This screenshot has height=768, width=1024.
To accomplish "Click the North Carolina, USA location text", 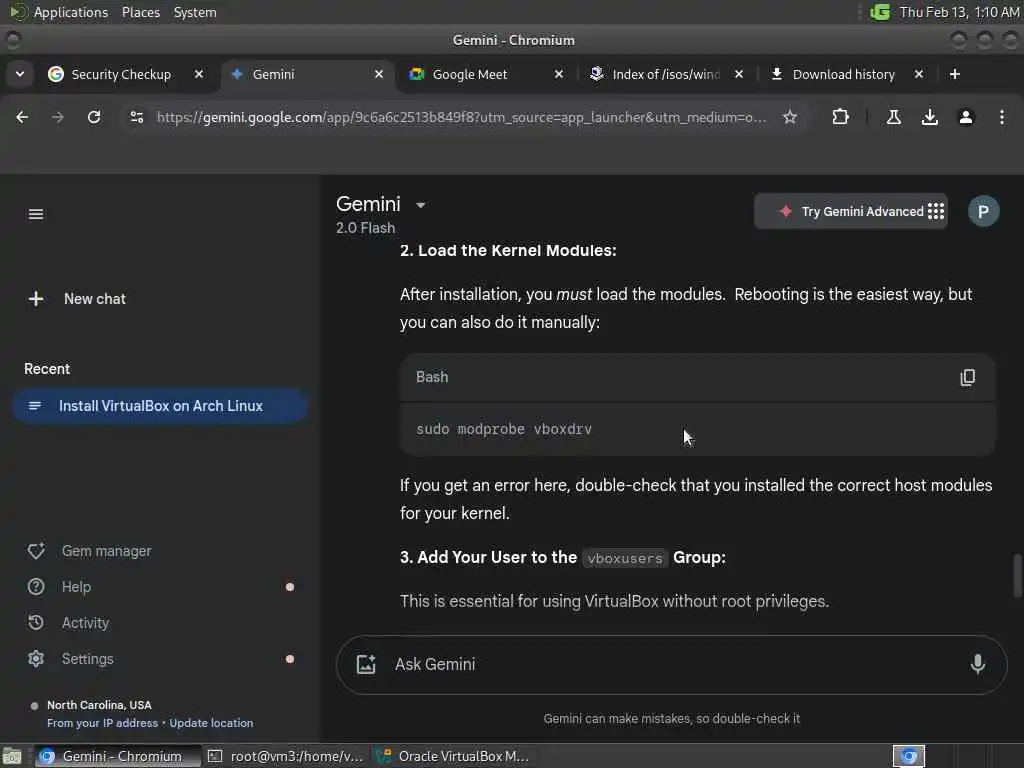I will (99, 705).
